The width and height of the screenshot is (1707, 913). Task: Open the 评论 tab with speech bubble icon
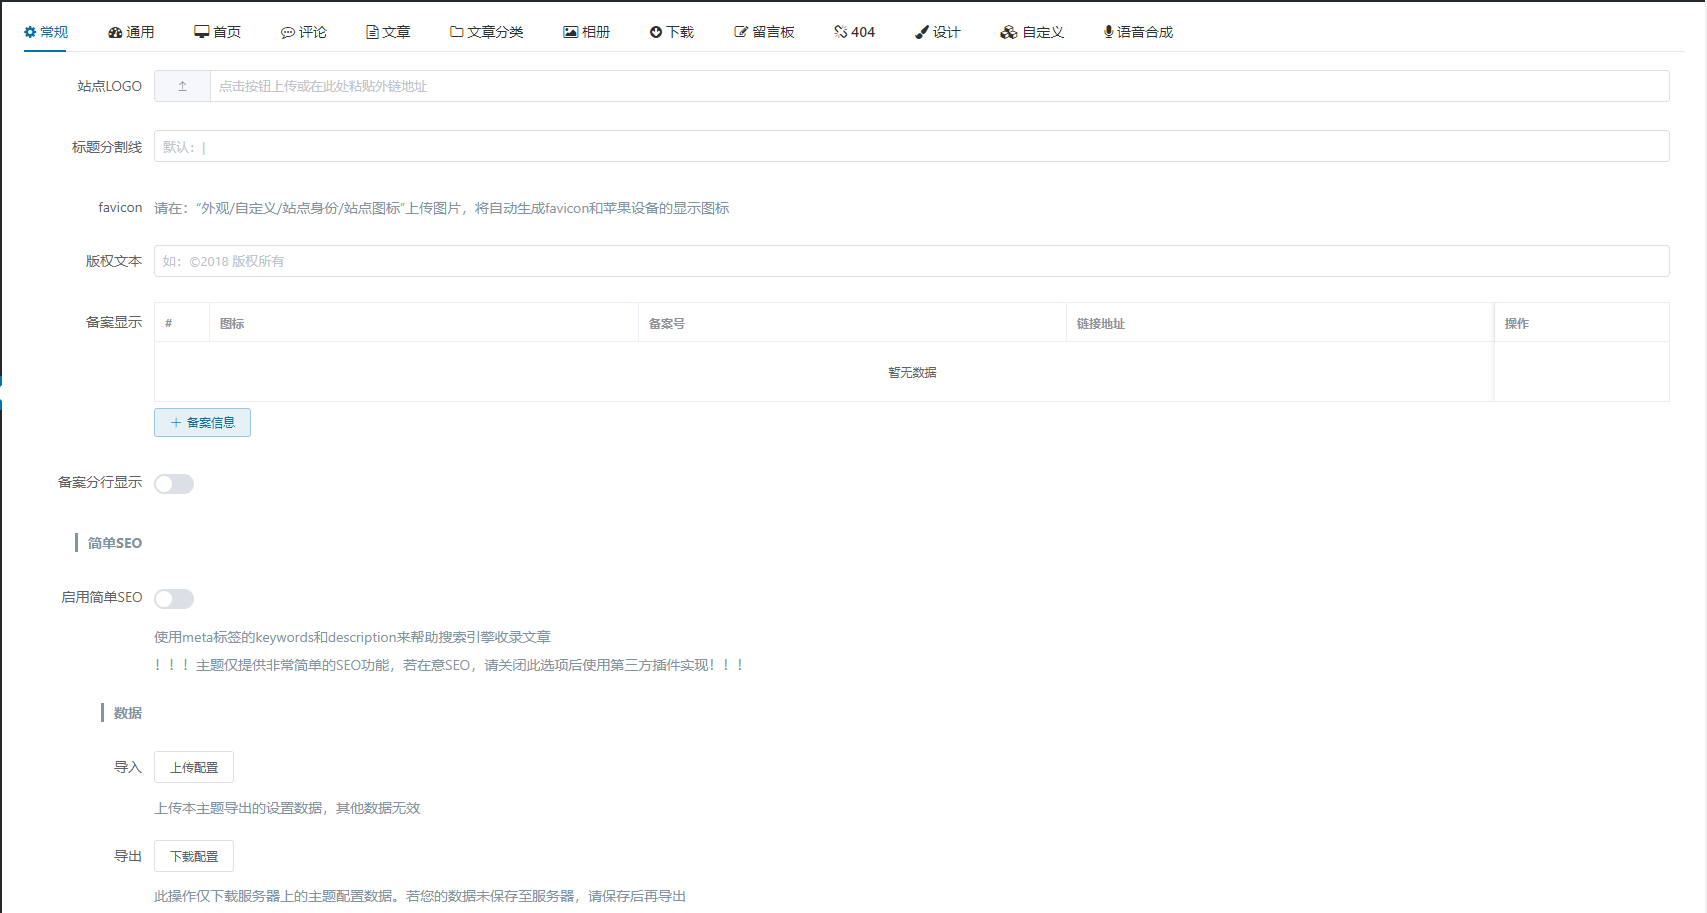click(304, 32)
